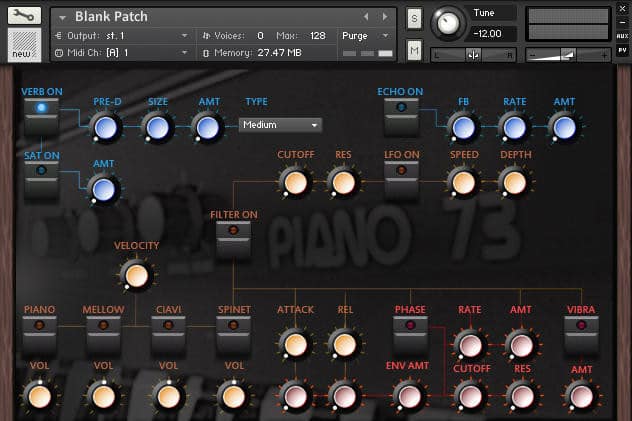Click the reverb SIZE knob
This screenshot has width=632, height=421.
[x=158, y=128]
